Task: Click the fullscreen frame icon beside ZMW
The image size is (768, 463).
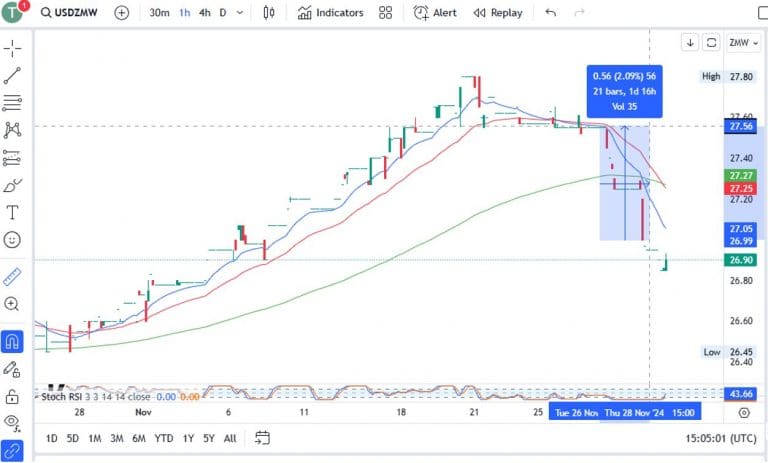Action: click(x=711, y=43)
